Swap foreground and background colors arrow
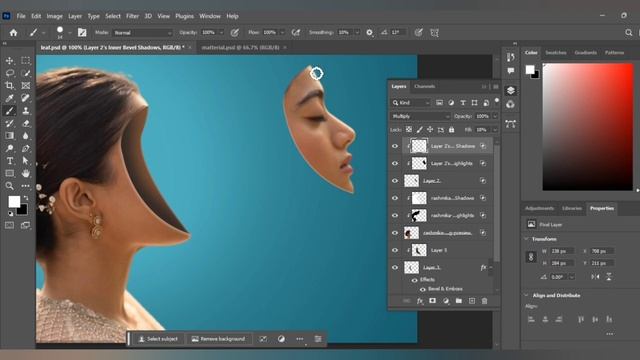Screen dimensions: 640x360 click(26, 198)
